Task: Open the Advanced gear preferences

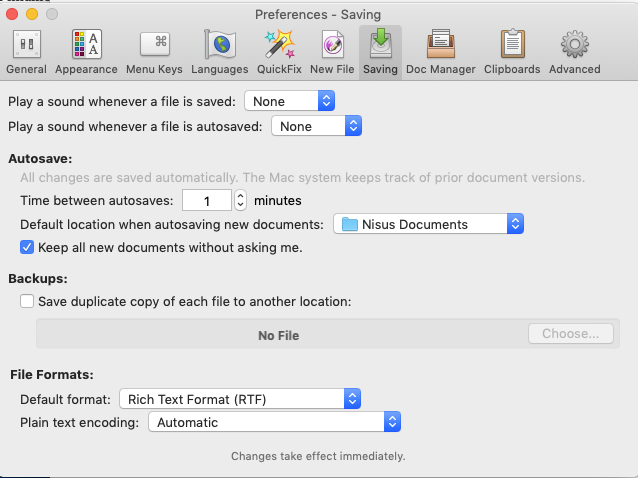Action: (x=574, y=52)
